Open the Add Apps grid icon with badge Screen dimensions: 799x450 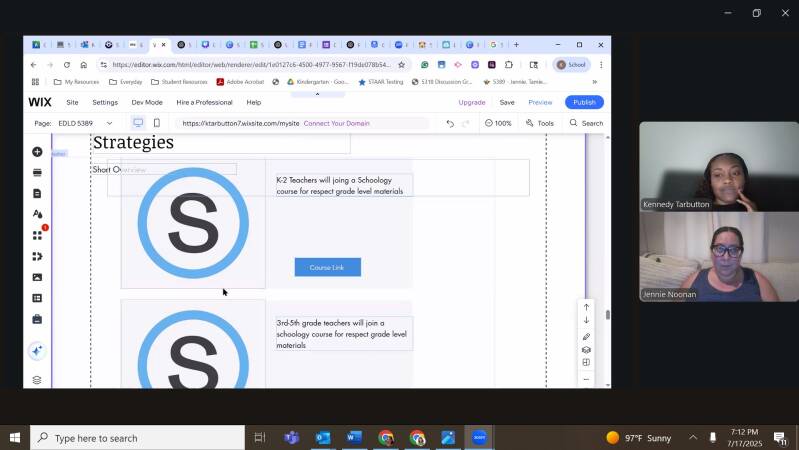pos(37,235)
